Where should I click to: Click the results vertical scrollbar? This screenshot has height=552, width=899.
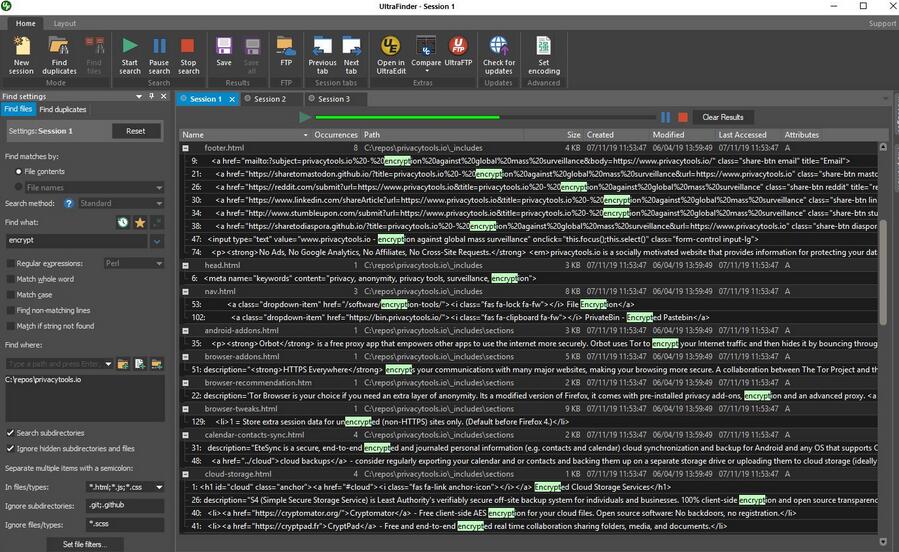click(883, 272)
